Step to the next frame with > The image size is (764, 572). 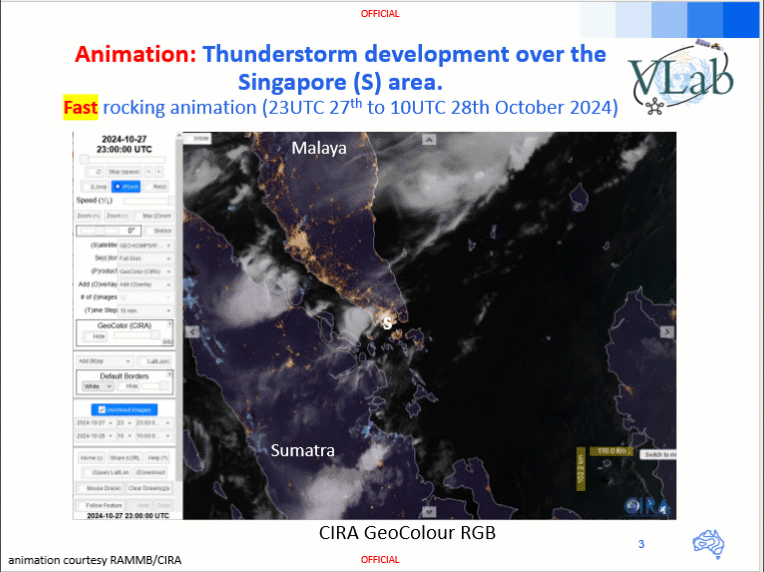coord(161,172)
